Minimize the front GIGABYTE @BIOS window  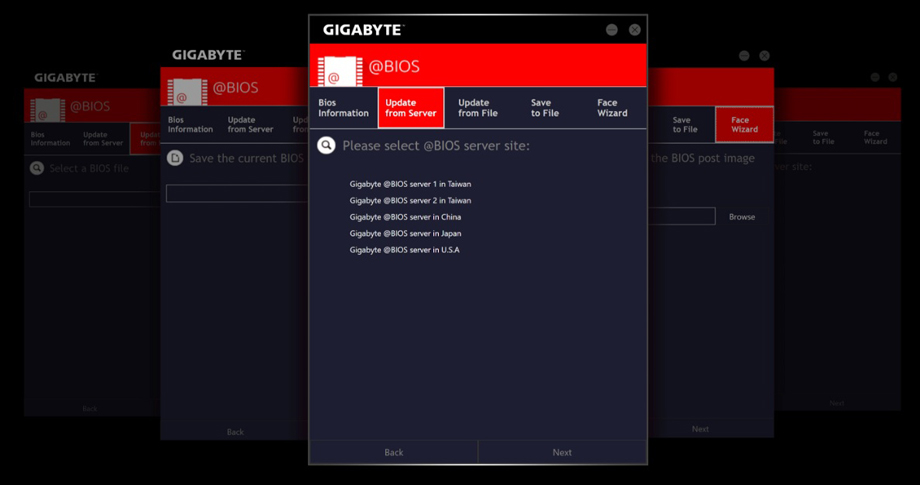coord(612,30)
